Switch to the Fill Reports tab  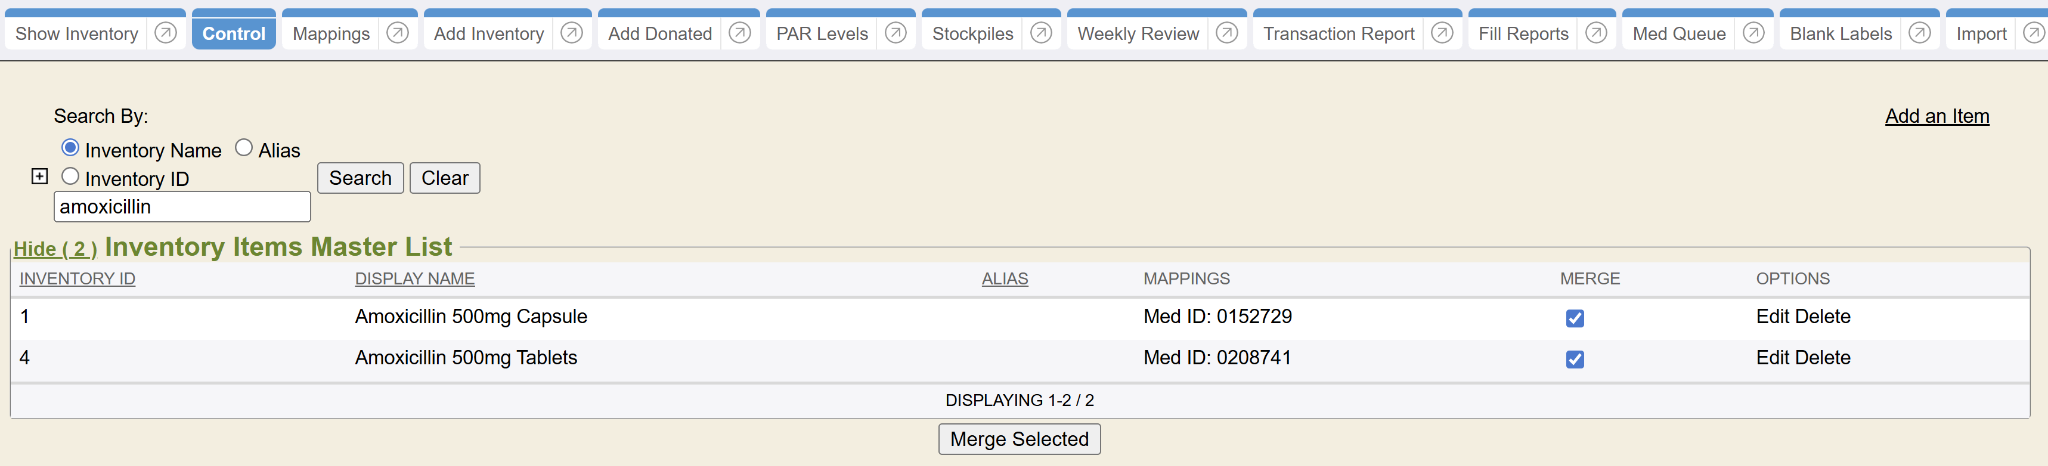[1523, 33]
